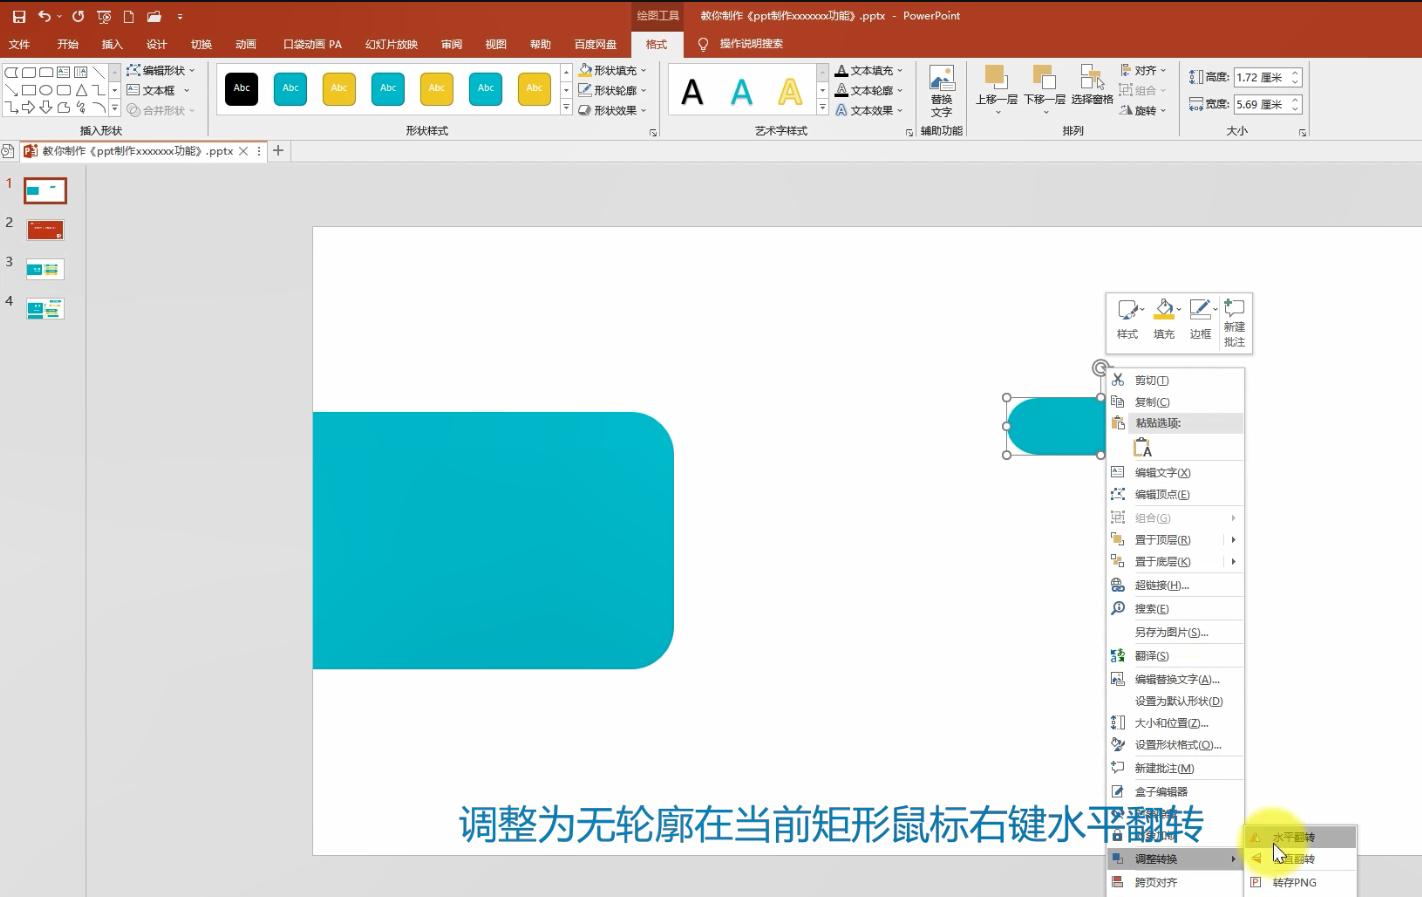
Task: Select slide 2 thumbnail in slide panel
Action: tap(45, 230)
